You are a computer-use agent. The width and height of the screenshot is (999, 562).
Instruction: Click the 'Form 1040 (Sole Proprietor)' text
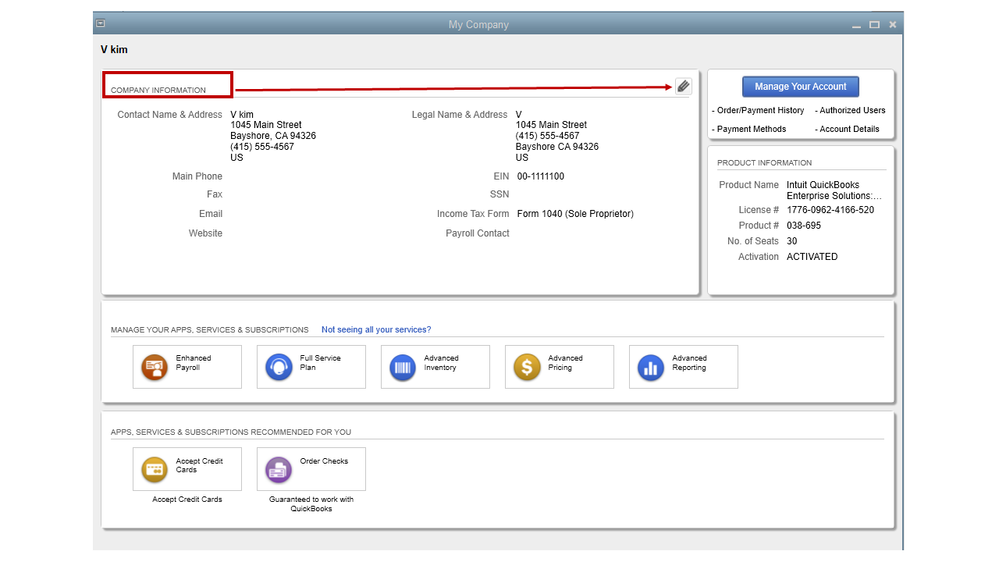point(575,213)
